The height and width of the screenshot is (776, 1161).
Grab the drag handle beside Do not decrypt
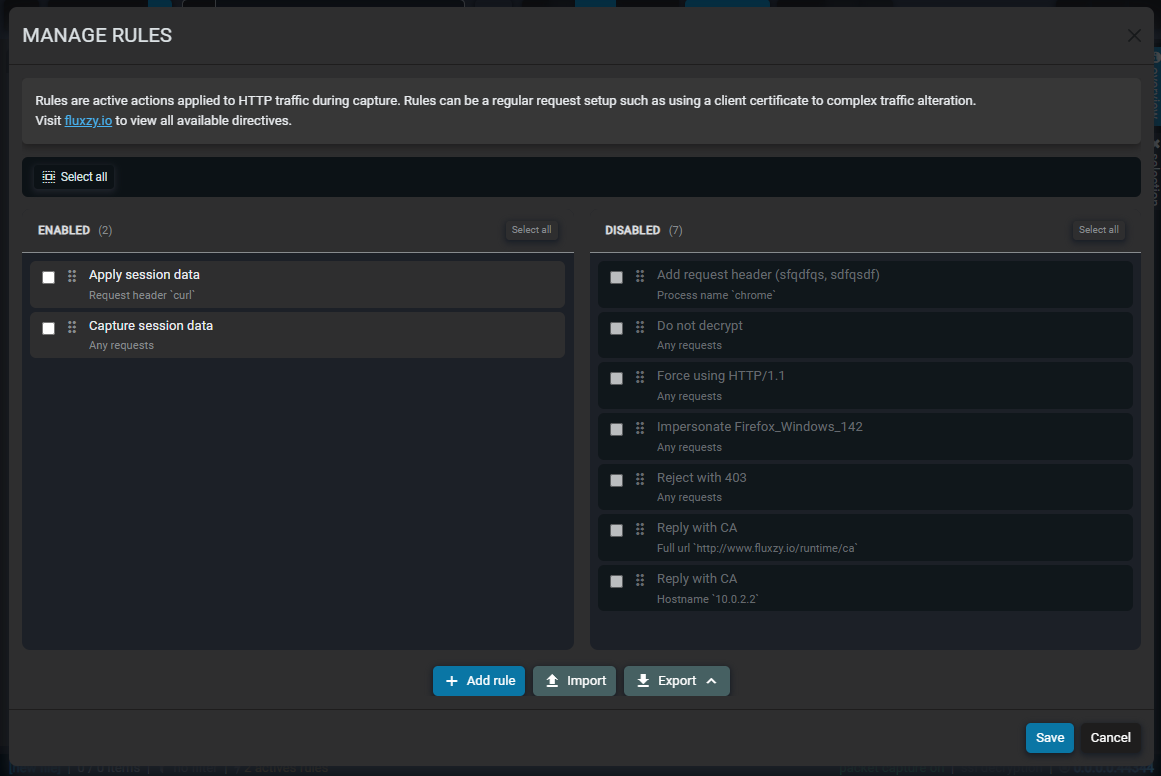[x=639, y=328]
